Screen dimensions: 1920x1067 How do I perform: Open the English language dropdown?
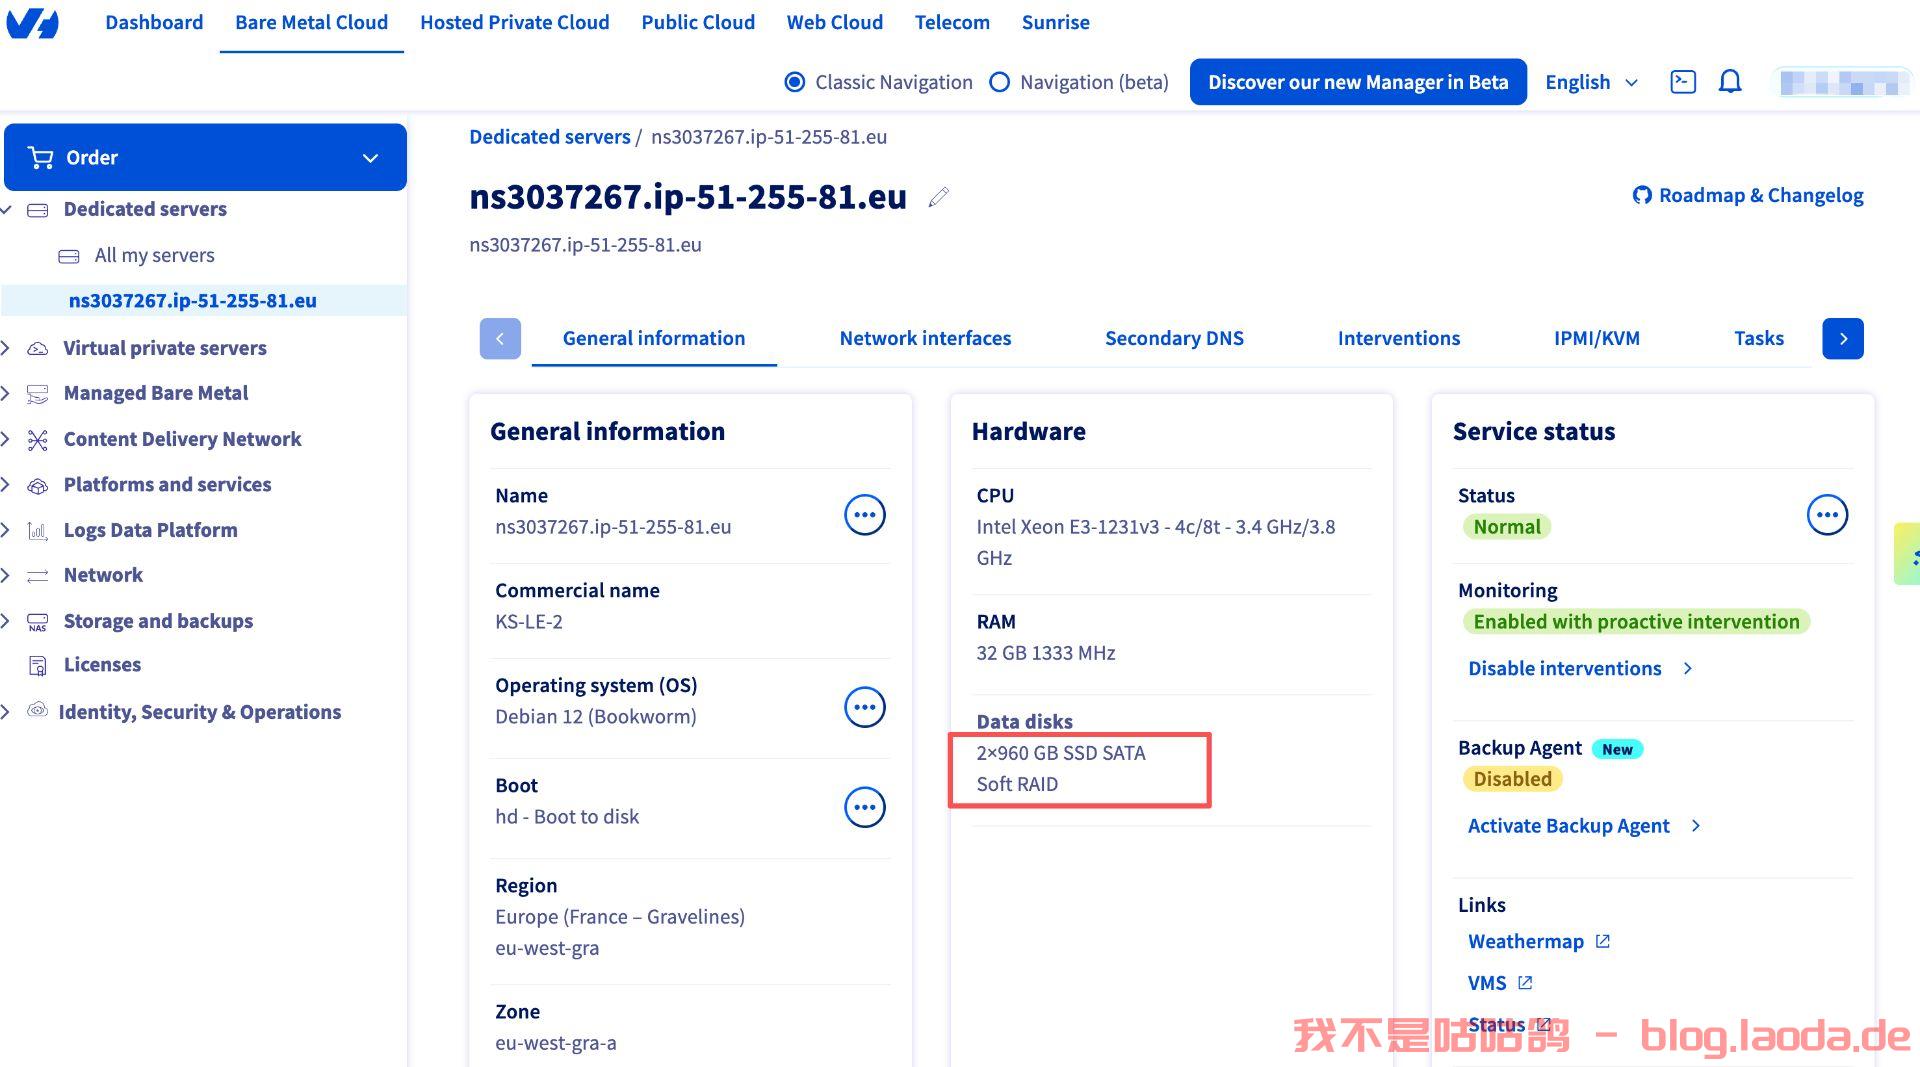click(1591, 82)
